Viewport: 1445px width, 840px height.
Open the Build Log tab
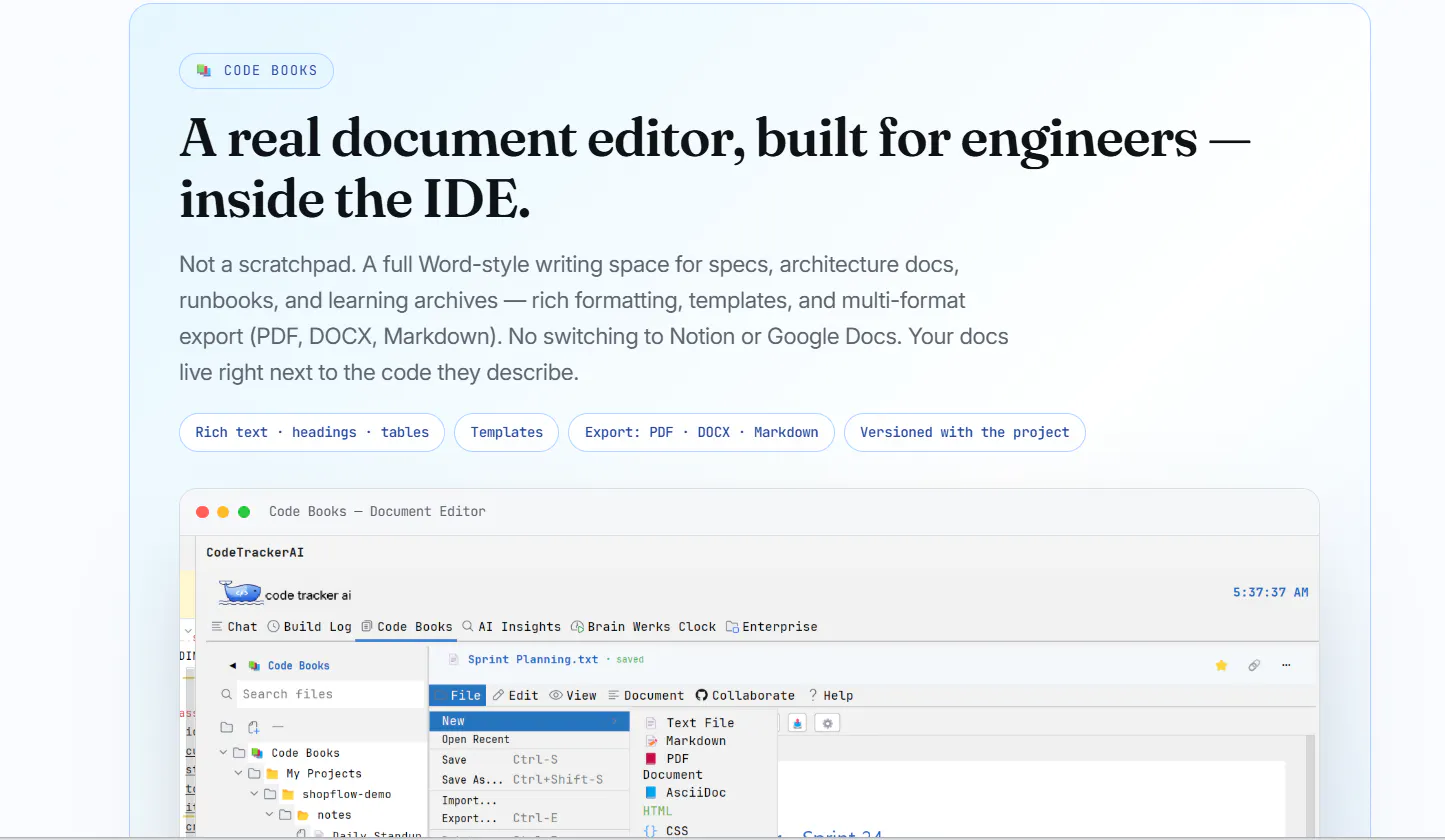309,627
